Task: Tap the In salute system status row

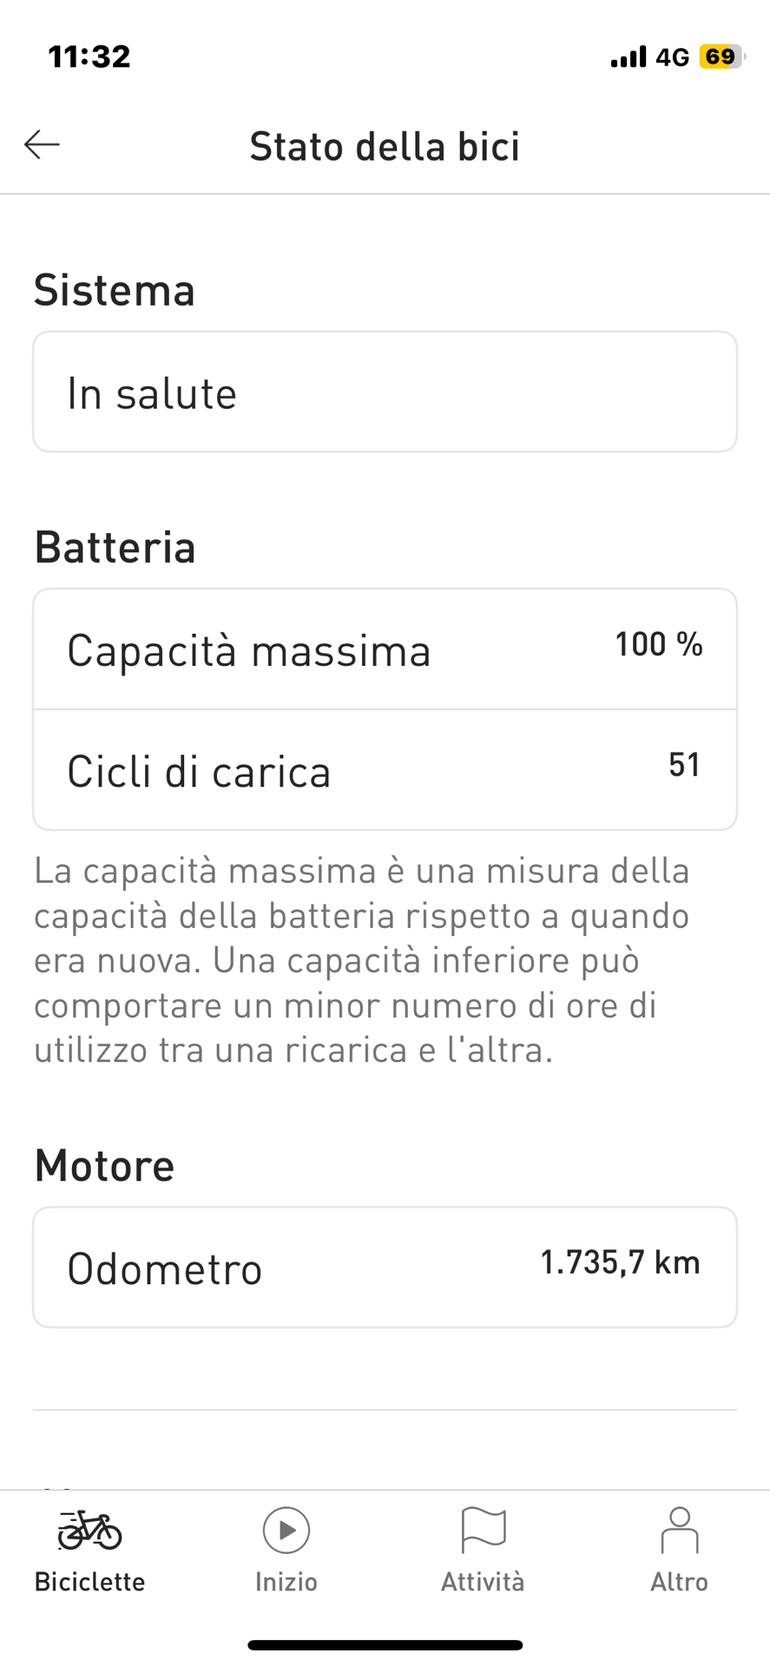Action: coord(385,392)
